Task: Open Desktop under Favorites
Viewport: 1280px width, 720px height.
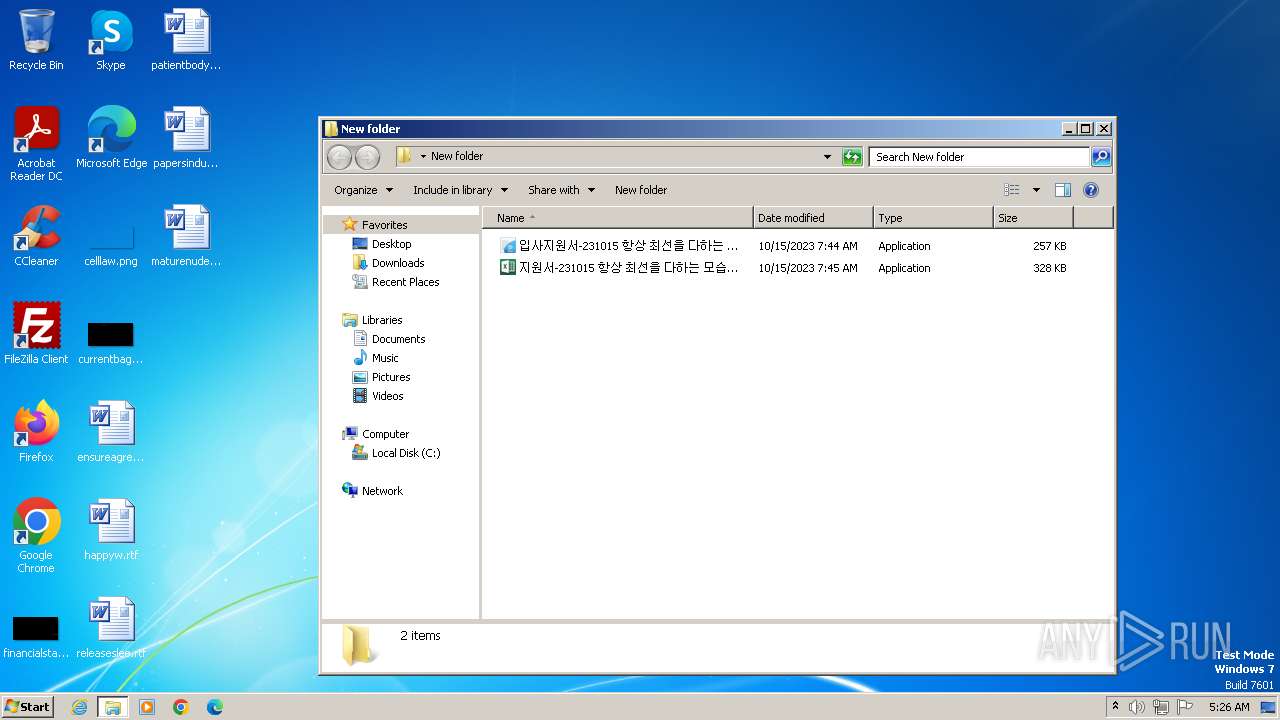Action: [x=391, y=244]
